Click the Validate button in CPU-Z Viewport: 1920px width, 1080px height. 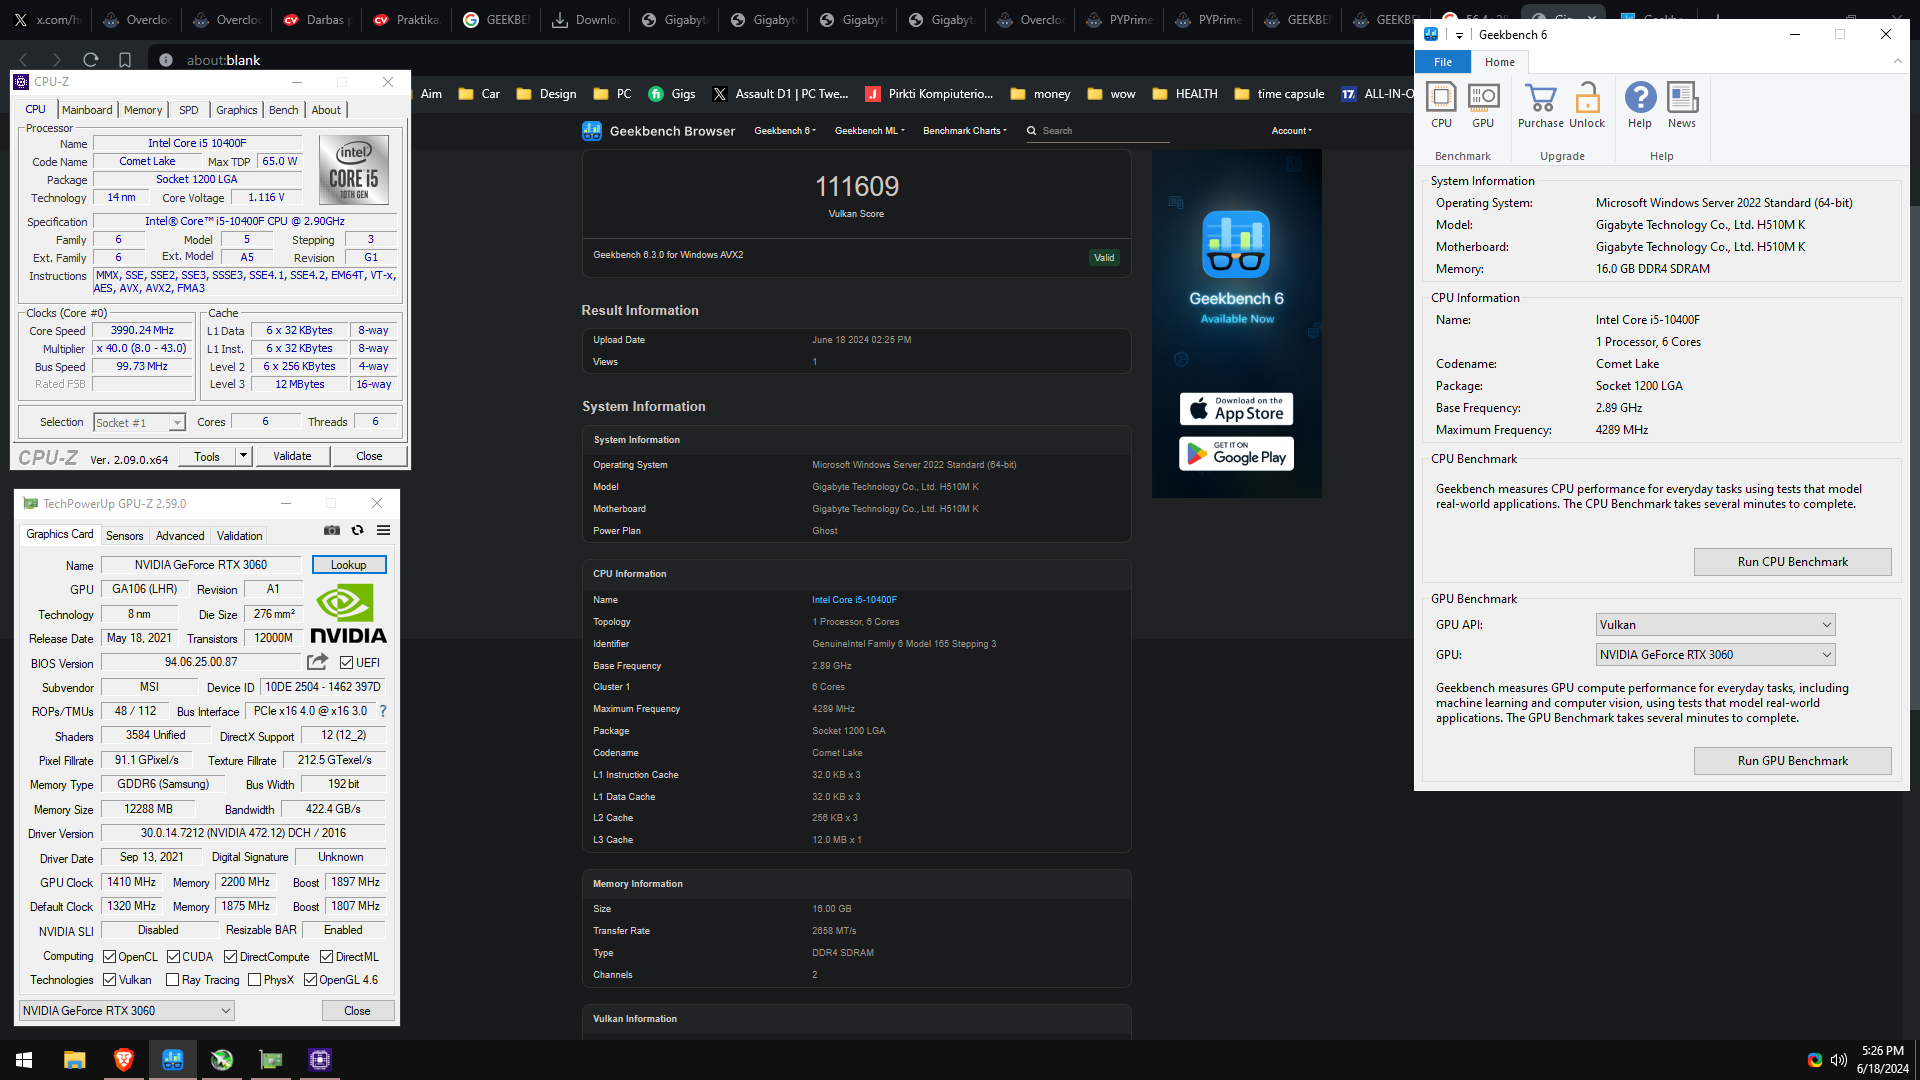(292, 456)
